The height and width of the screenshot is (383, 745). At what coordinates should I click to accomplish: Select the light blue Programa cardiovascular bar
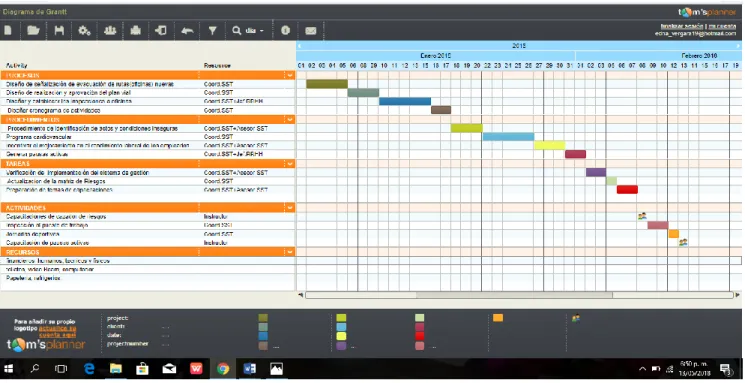click(x=508, y=137)
